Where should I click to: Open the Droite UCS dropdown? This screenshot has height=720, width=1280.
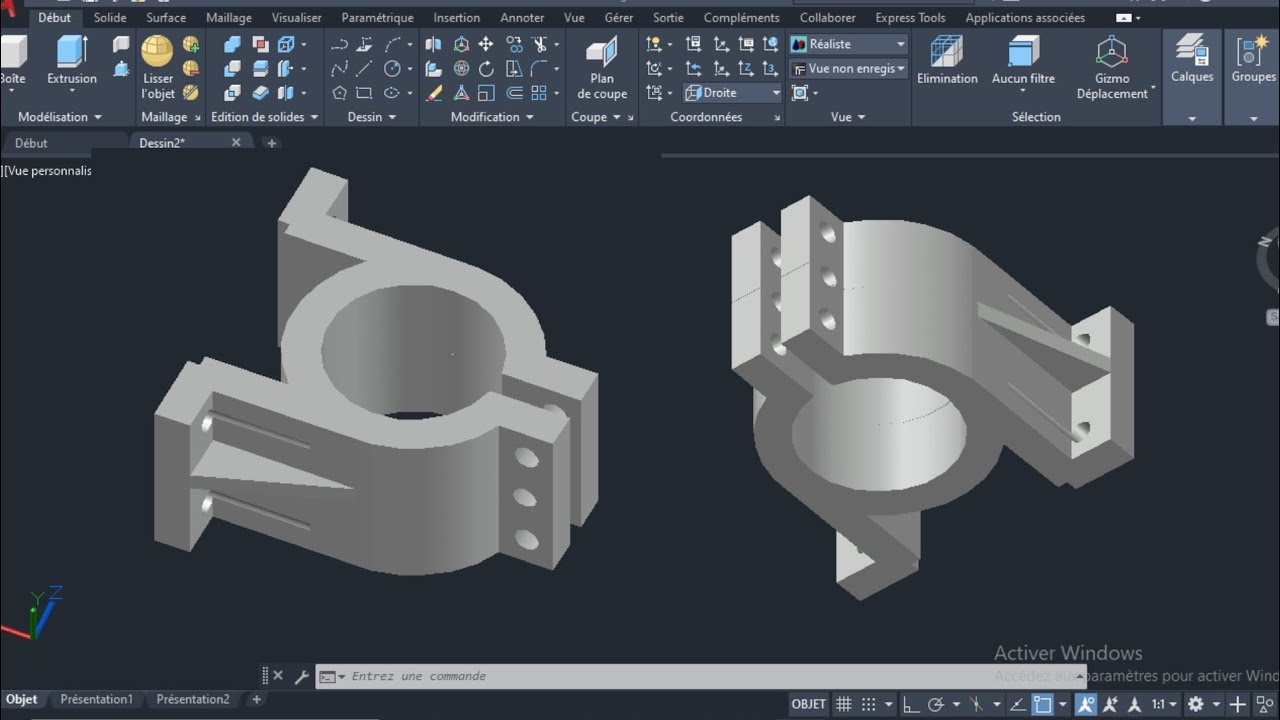733,93
